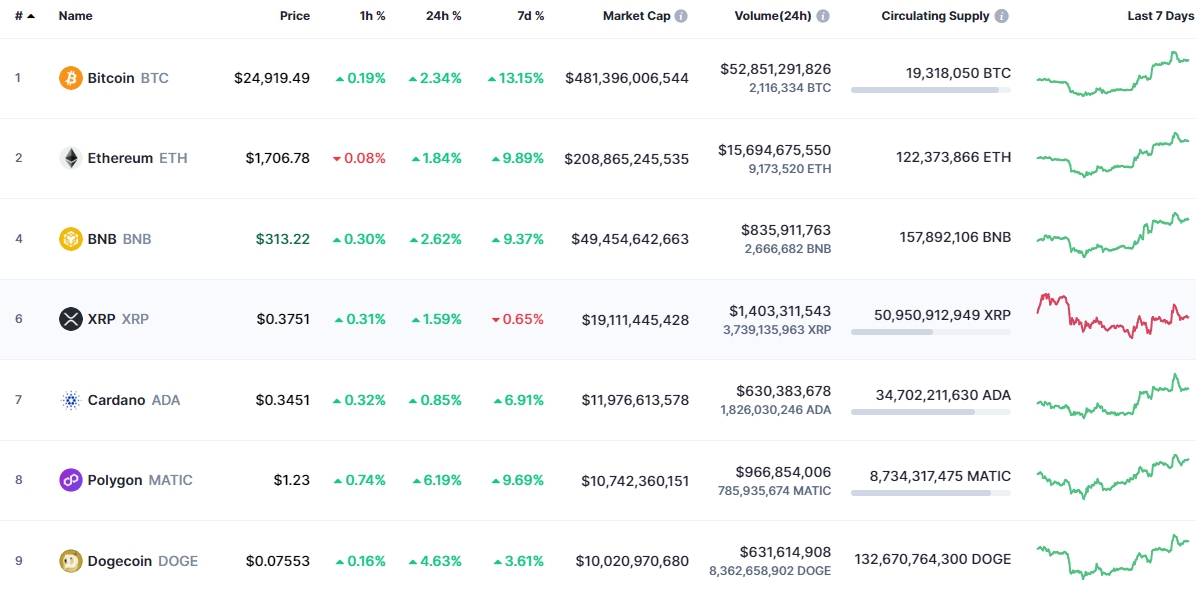The image size is (1196, 591).
Task: Click XRP price $0.3751
Action: (284, 319)
